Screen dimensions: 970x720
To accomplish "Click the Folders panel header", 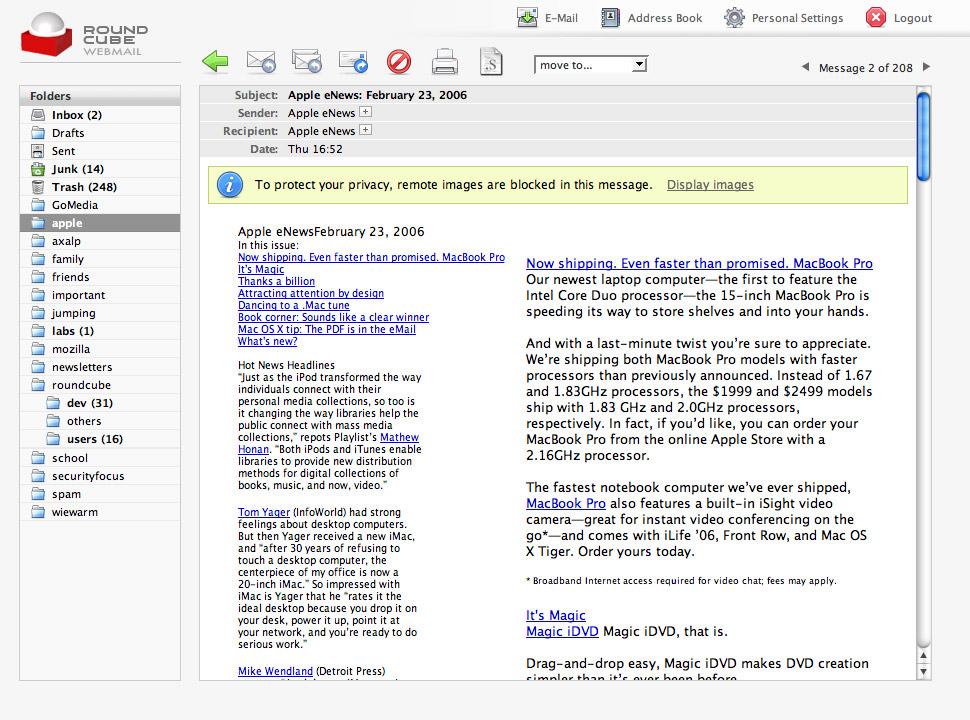I will point(100,96).
